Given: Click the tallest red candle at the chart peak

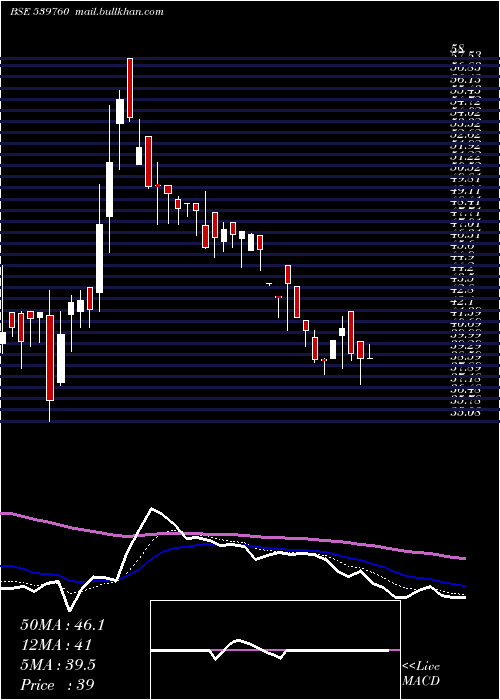Looking at the screenshot, I should (130, 88).
